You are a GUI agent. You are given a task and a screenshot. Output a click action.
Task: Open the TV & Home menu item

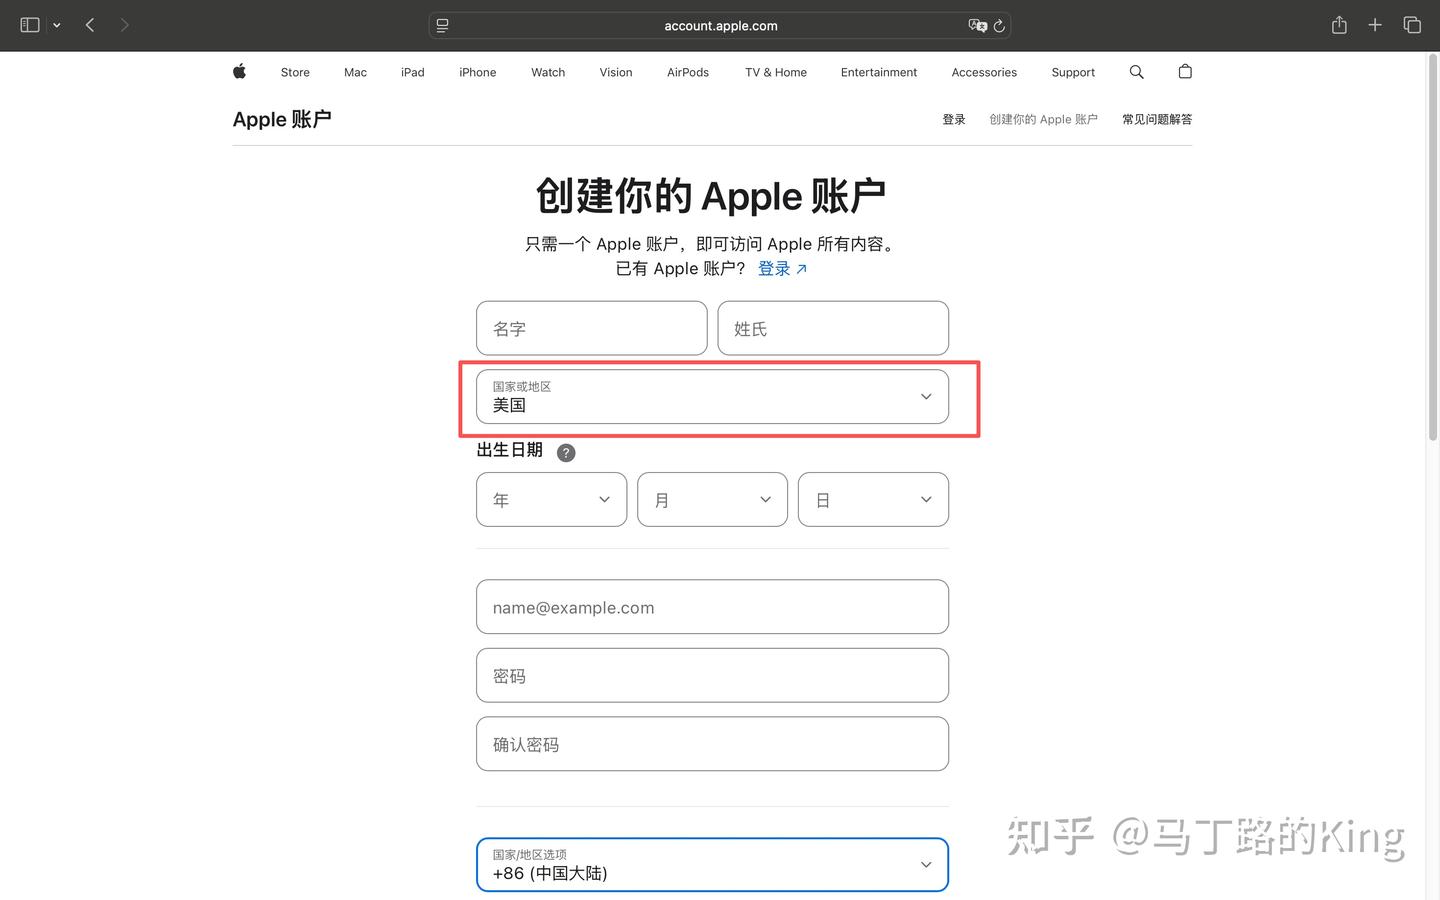[776, 72]
